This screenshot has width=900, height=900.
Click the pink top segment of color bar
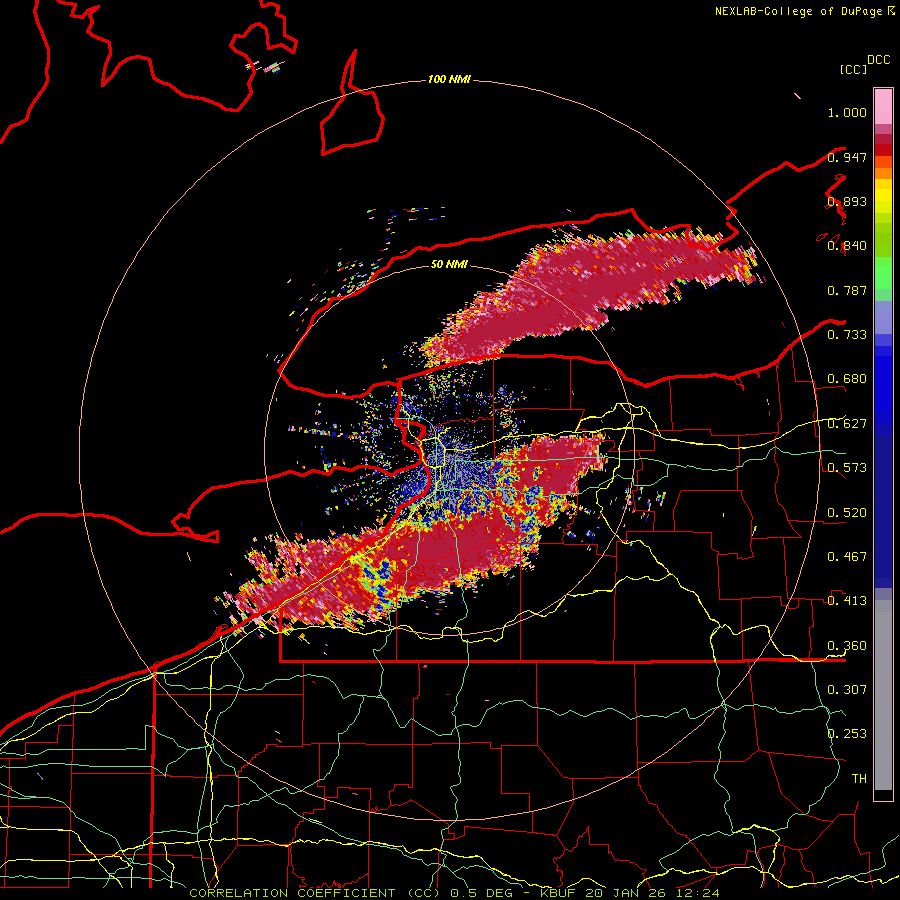click(x=883, y=107)
